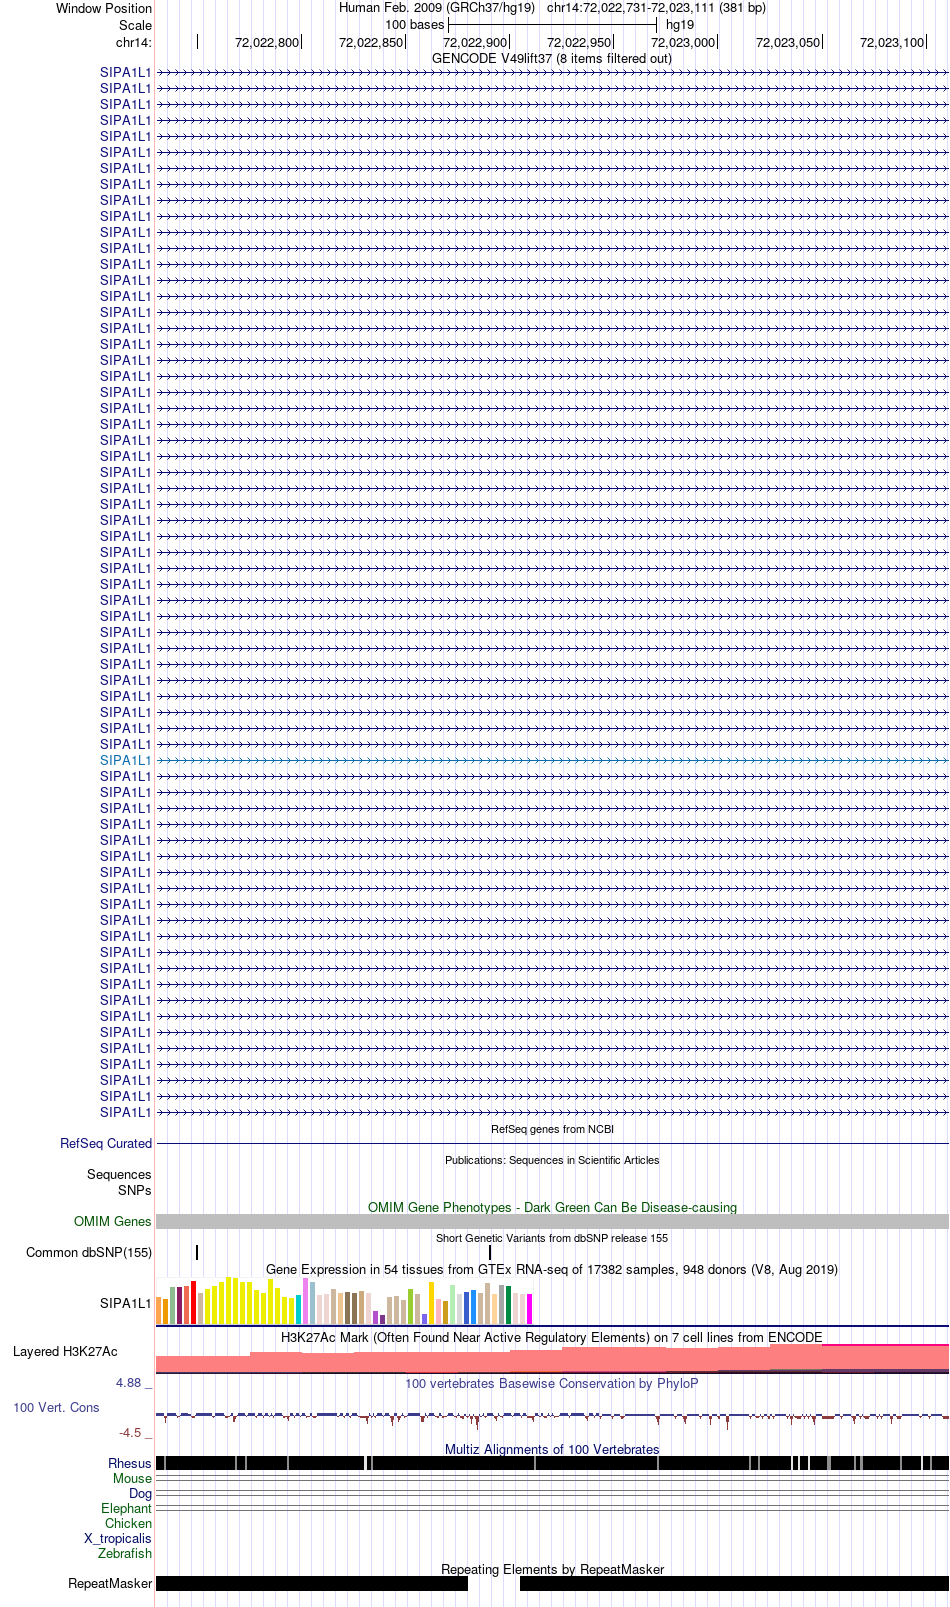The image size is (950, 1607).
Task: Click the gray OMIM Genes bar
Action: pyautogui.click(x=552, y=1221)
